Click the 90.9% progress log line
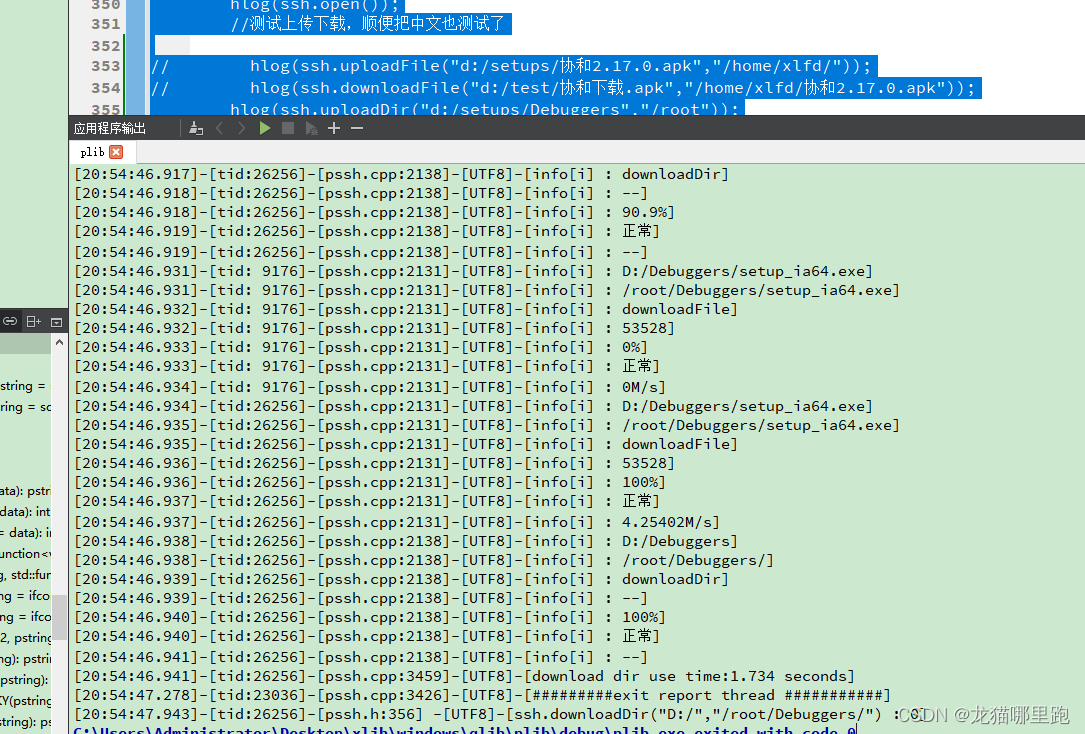The height and width of the screenshot is (734, 1085). click(374, 212)
